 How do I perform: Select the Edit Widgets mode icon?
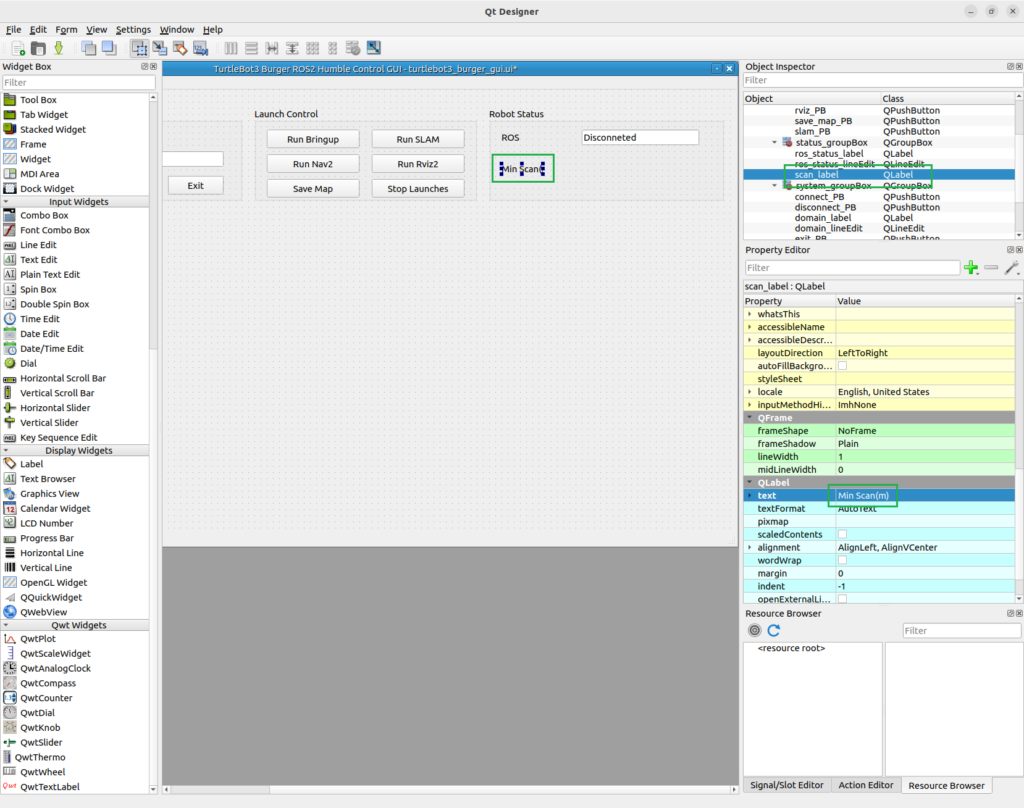click(x=139, y=48)
